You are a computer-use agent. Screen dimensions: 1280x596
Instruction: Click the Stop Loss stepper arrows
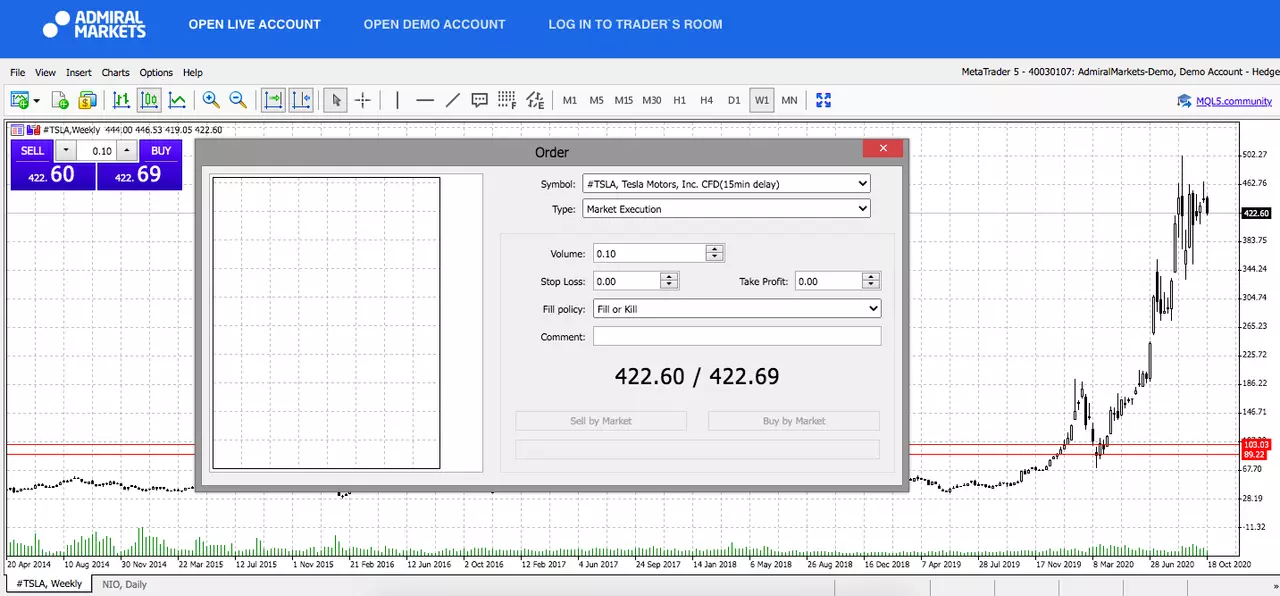(670, 282)
